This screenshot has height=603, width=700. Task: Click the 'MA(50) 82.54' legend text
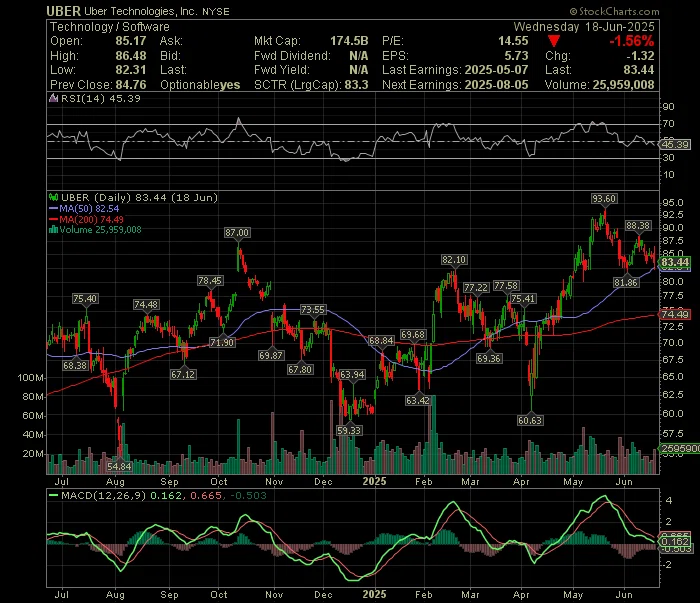click(89, 208)
